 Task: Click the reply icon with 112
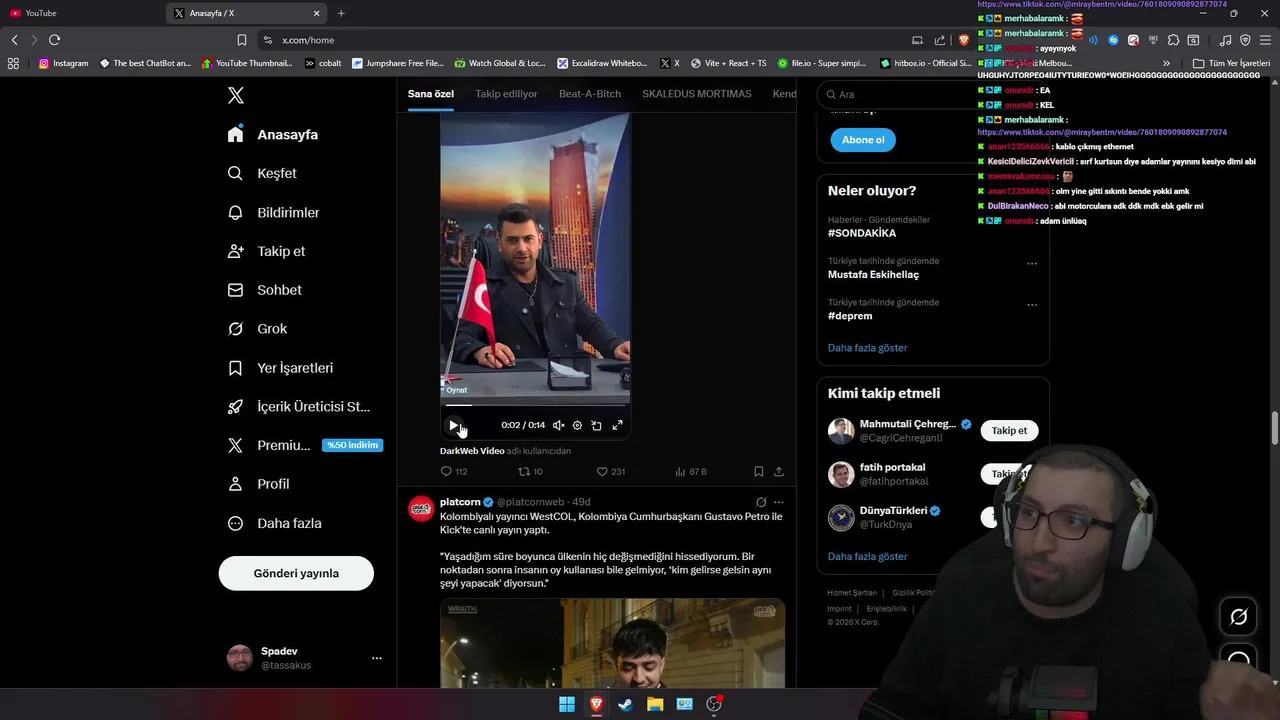tap(454, 471)
